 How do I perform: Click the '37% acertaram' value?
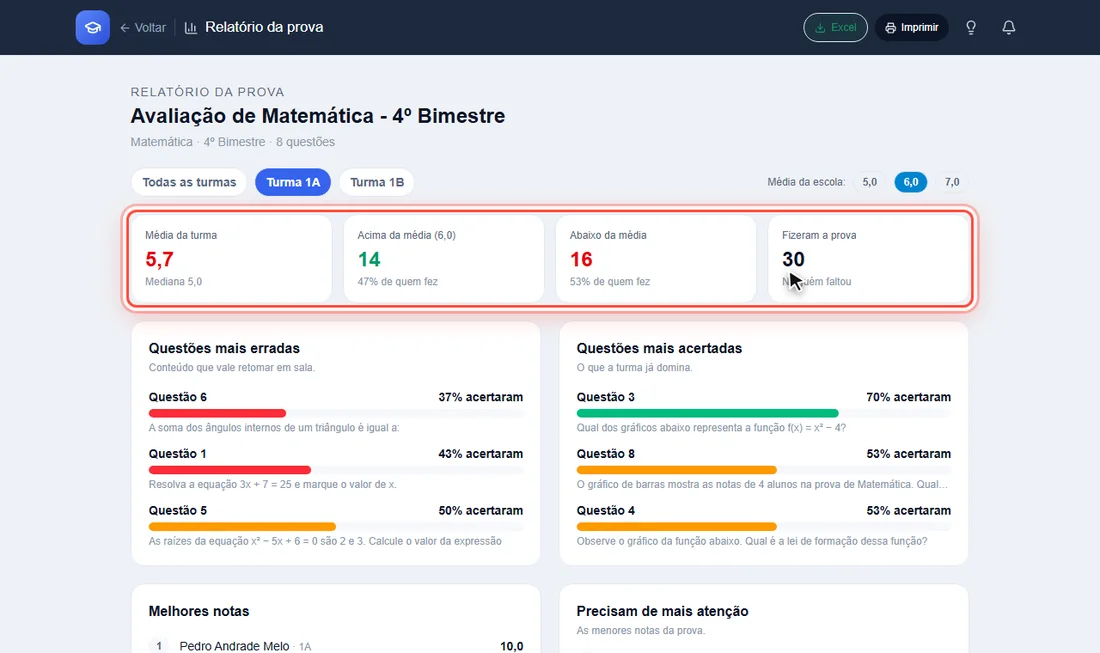pyautogui.click(x=481, y=397)
